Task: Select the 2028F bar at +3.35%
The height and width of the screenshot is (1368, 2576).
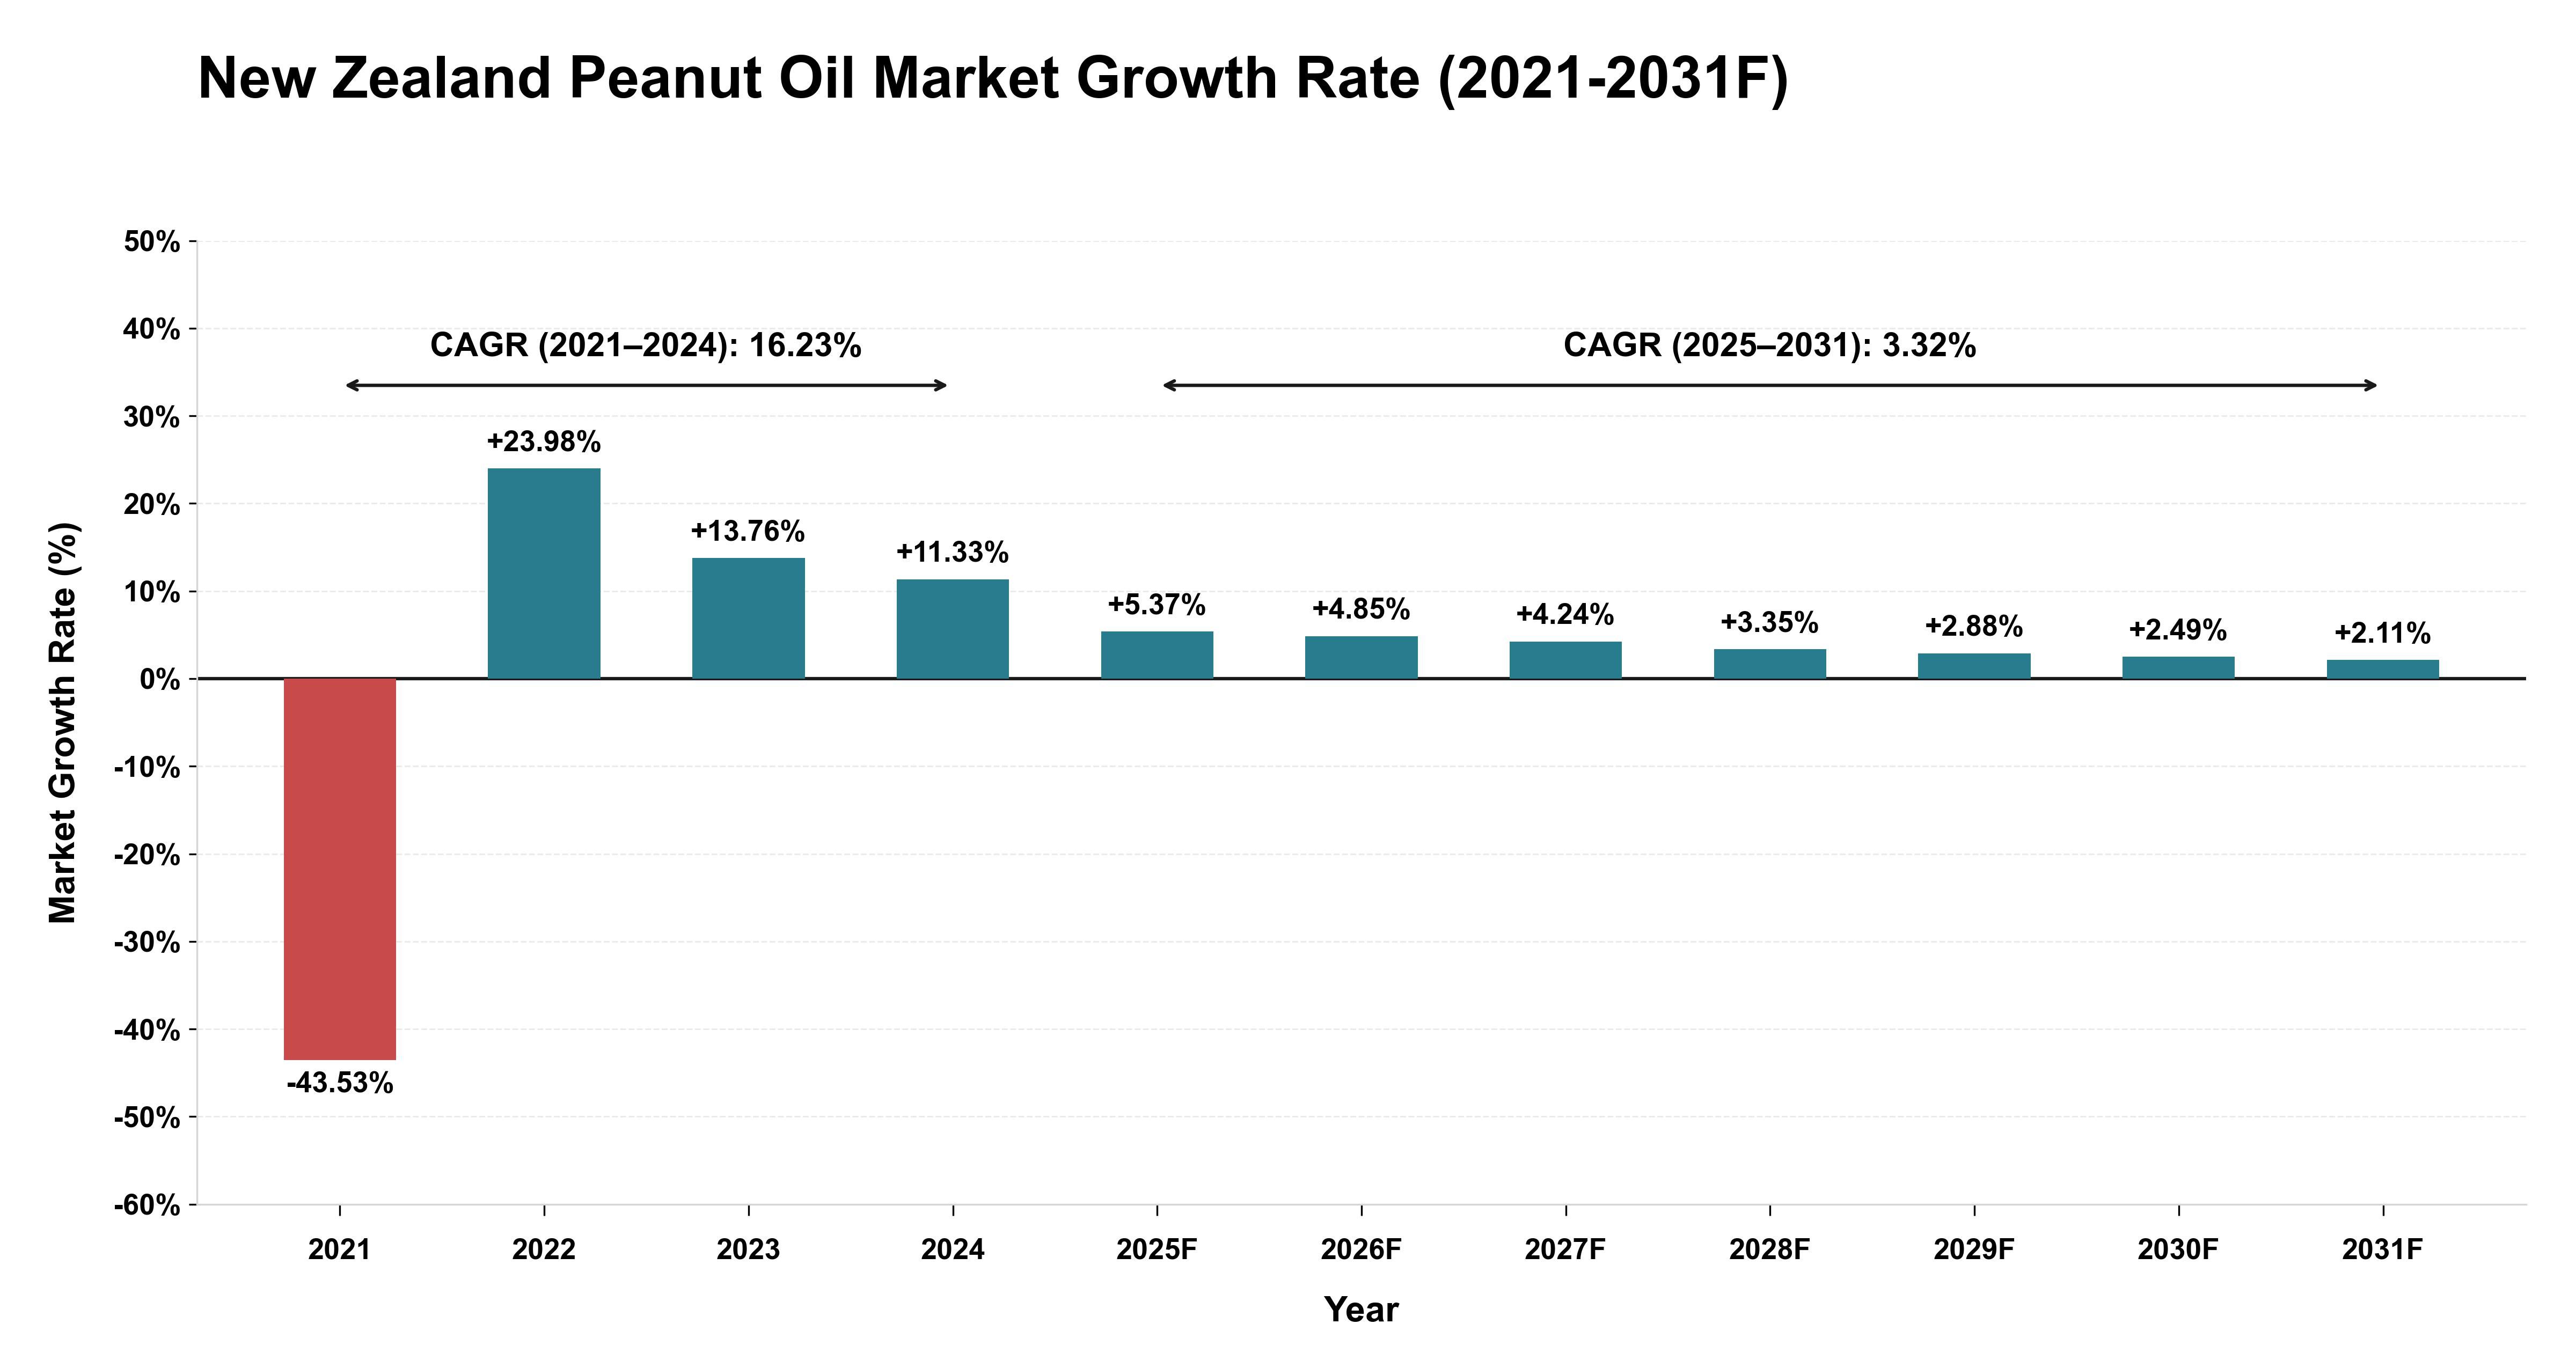Action: [x=1770, y=664]
